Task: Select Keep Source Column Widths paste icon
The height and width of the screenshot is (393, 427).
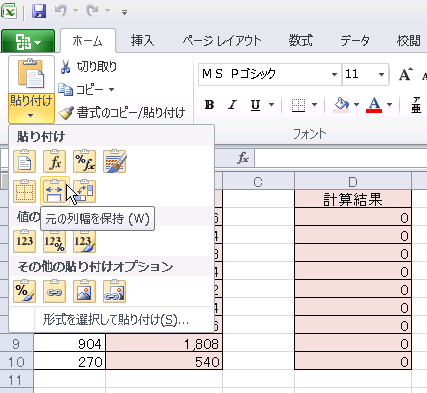Action: pos(54,191)
